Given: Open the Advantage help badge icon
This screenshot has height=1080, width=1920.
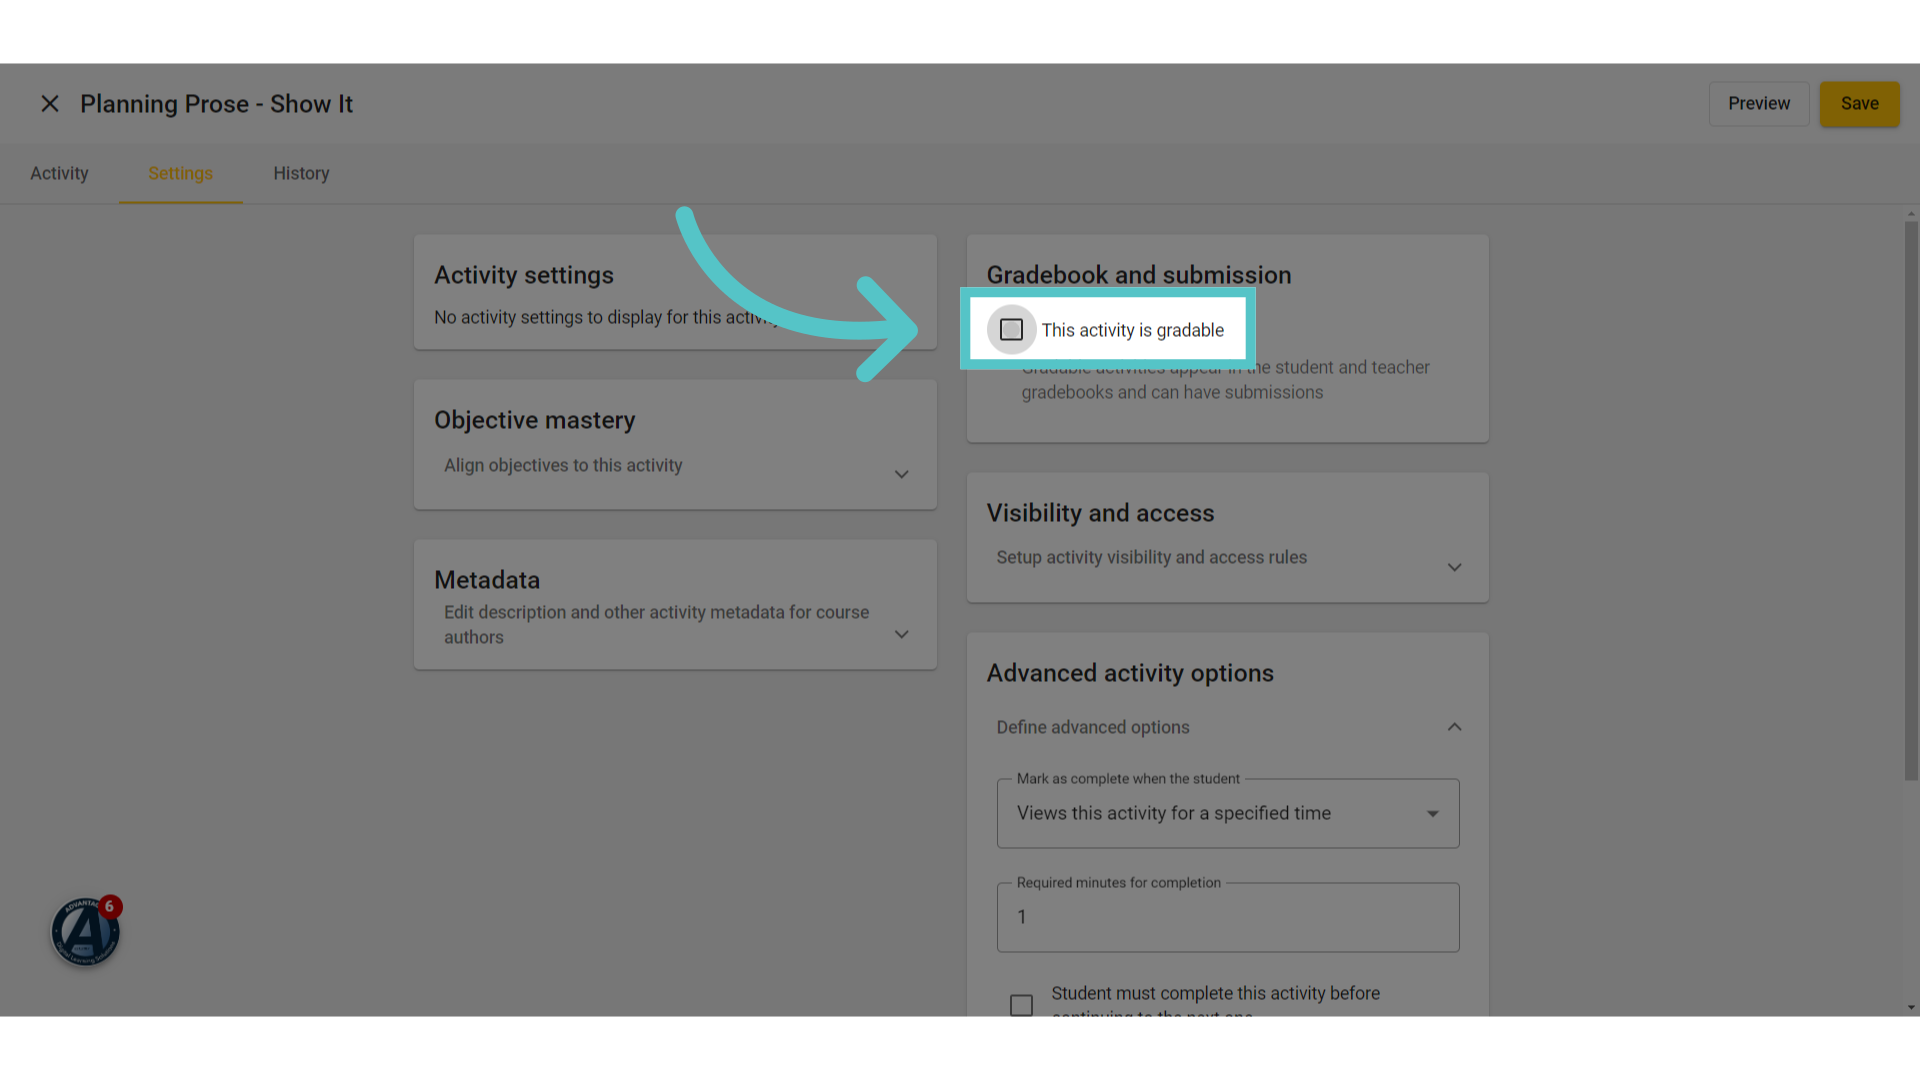Looking at the screenshot, I should 86,932.
